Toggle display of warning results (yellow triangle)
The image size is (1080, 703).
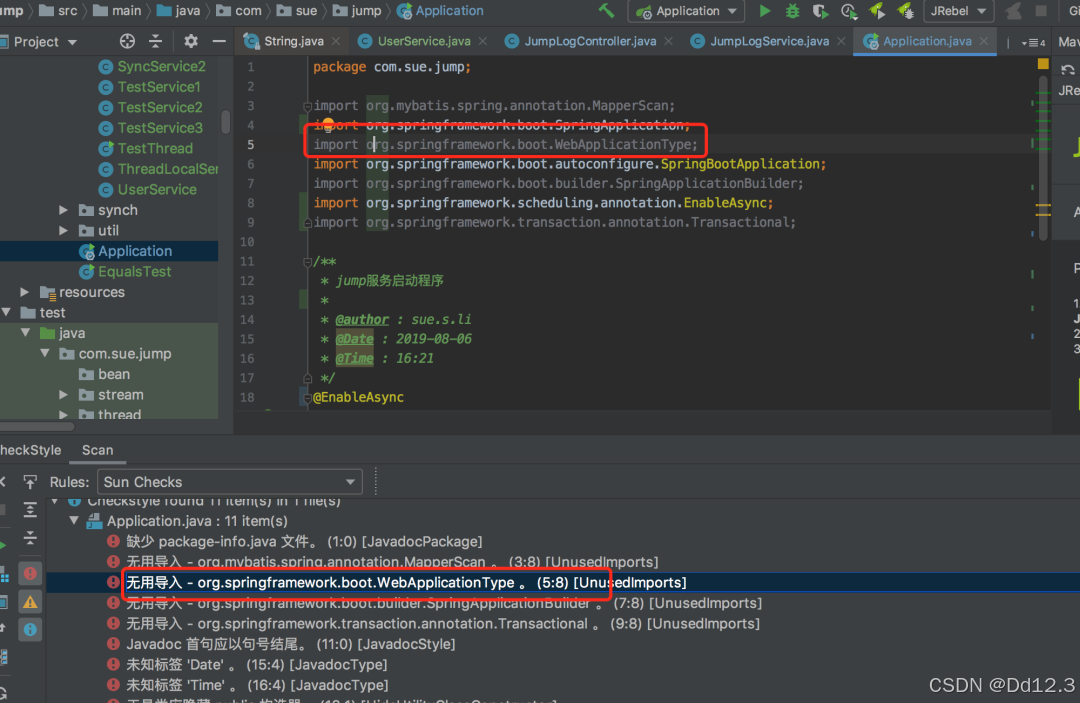30,601
